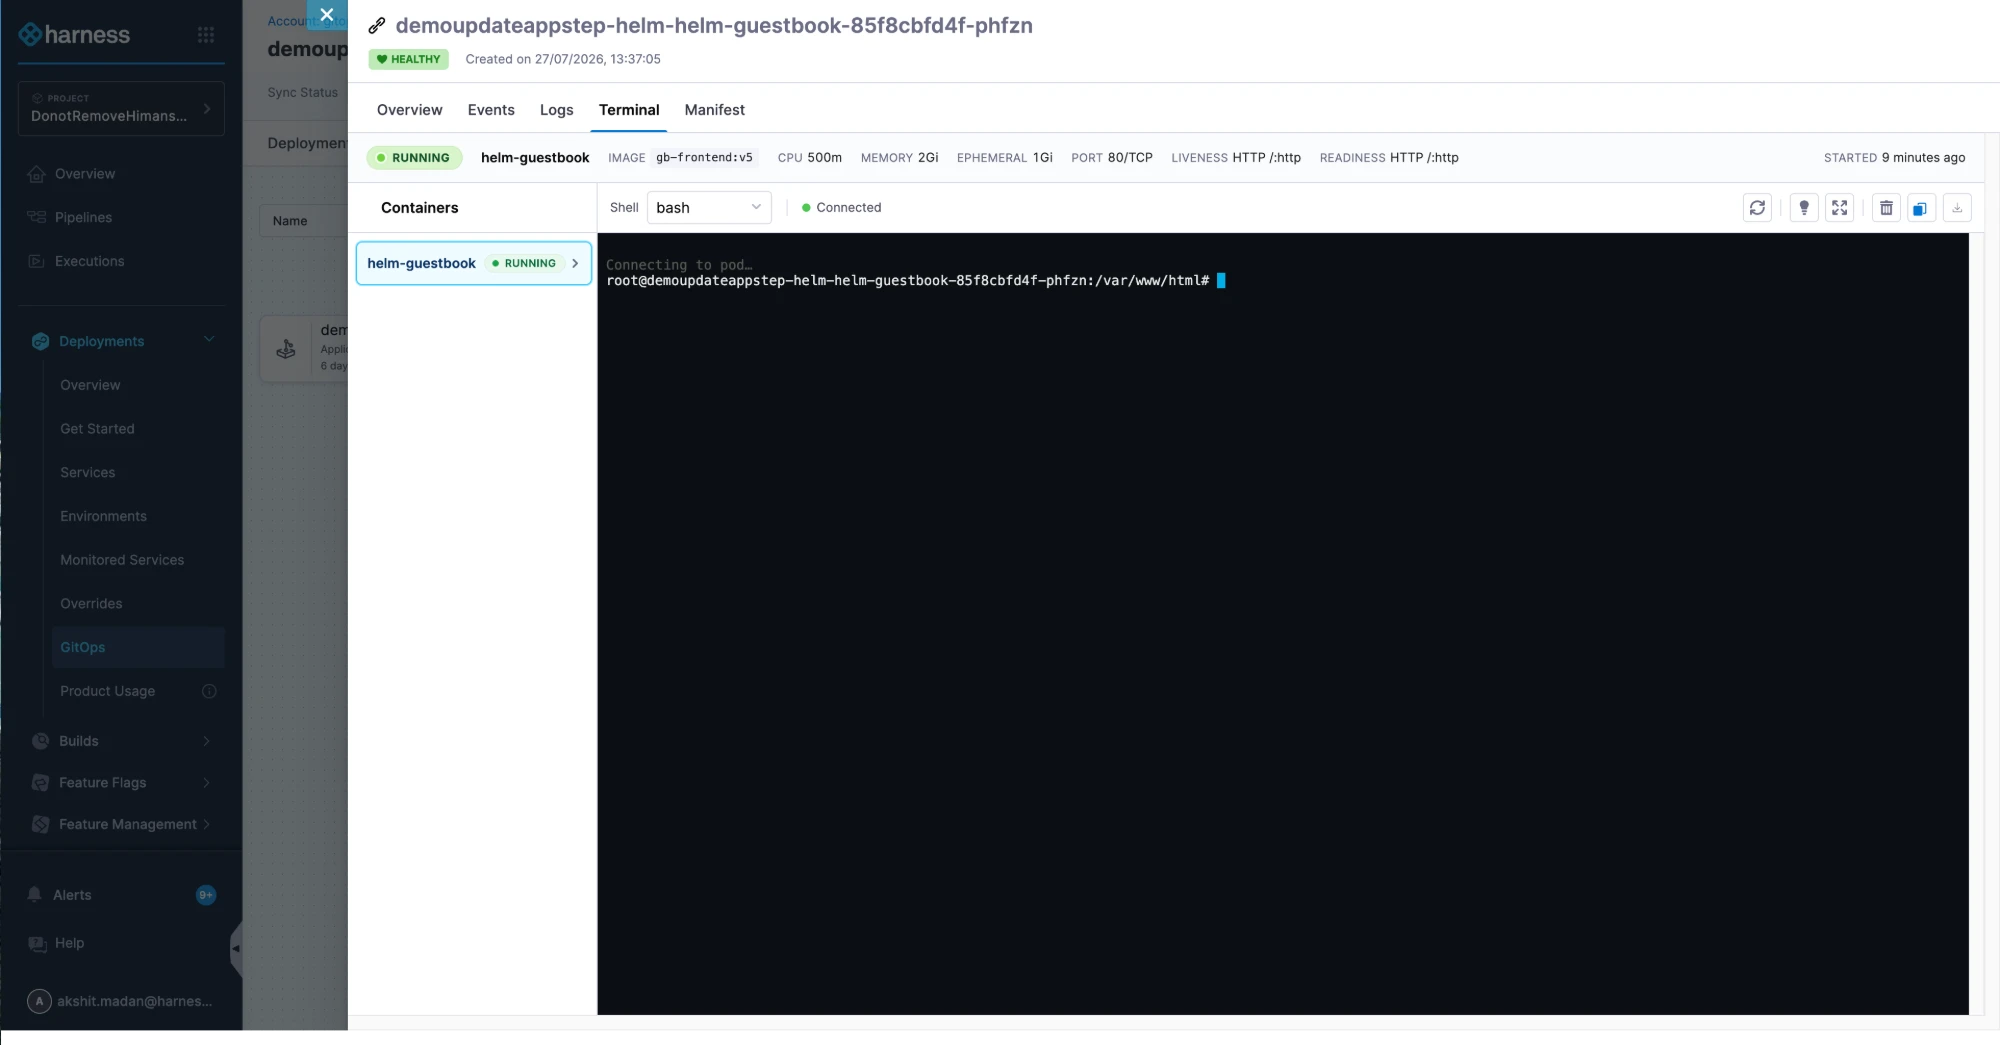Click the Harness logo

pyautogui.click(x=75, y=35)
